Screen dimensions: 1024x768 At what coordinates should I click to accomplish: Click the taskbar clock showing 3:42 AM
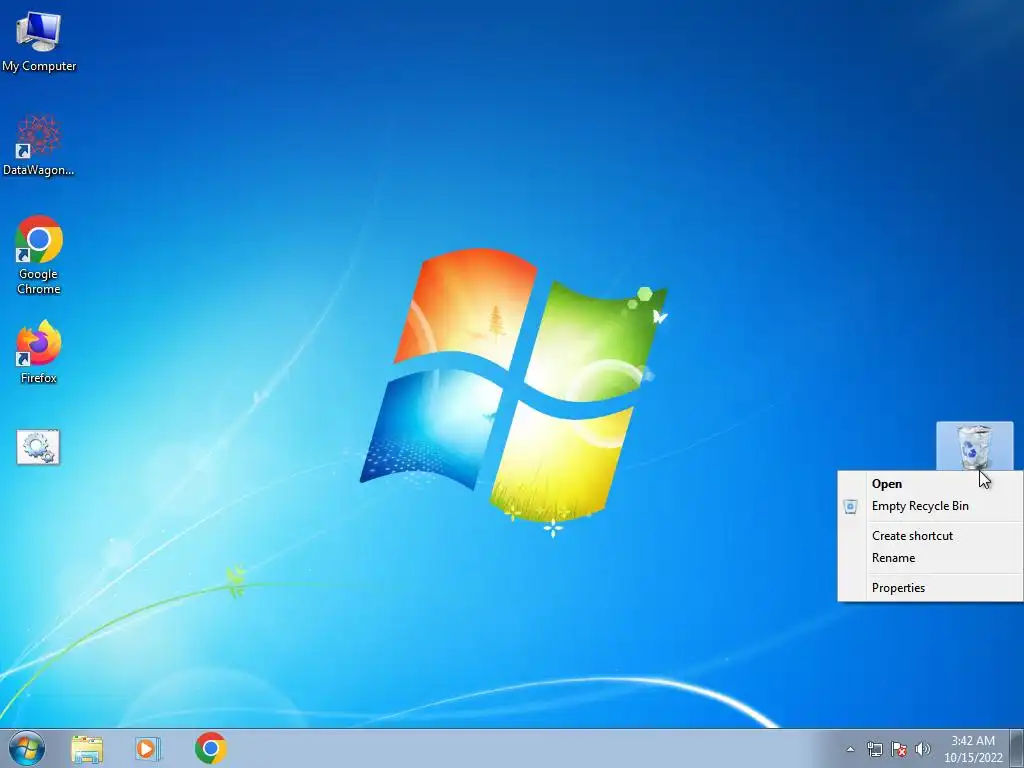[x=973, y=749]
